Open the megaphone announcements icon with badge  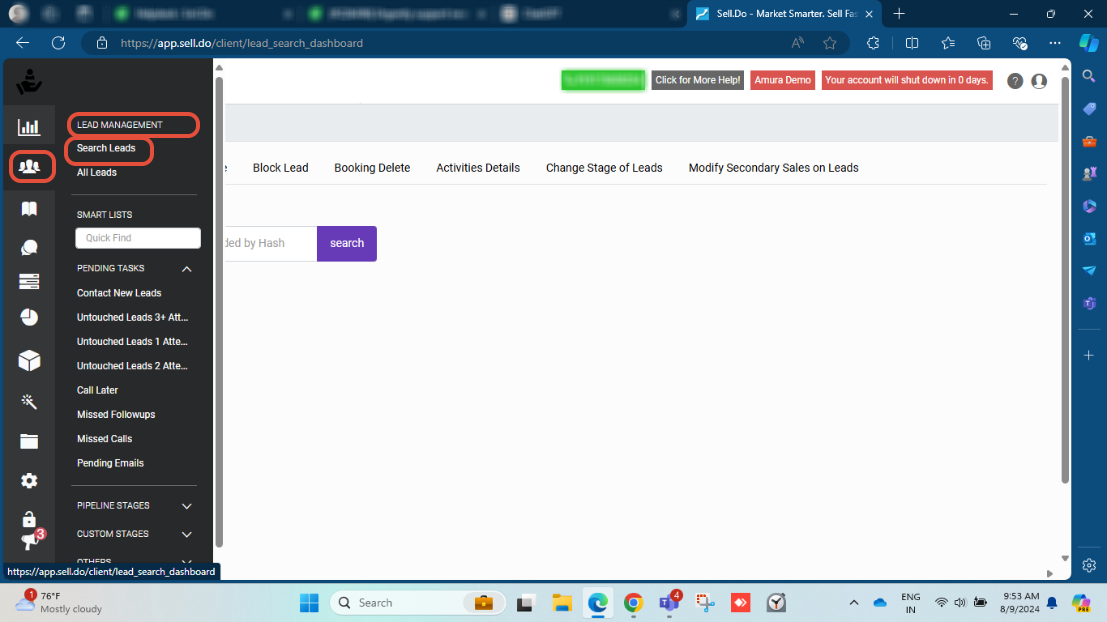point(31,540)
